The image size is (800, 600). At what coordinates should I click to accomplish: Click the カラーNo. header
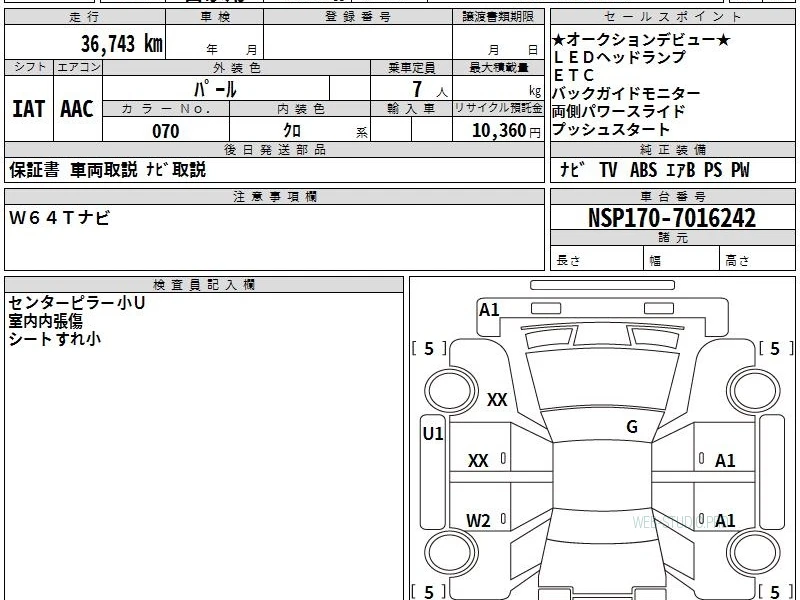click(166, 109)
